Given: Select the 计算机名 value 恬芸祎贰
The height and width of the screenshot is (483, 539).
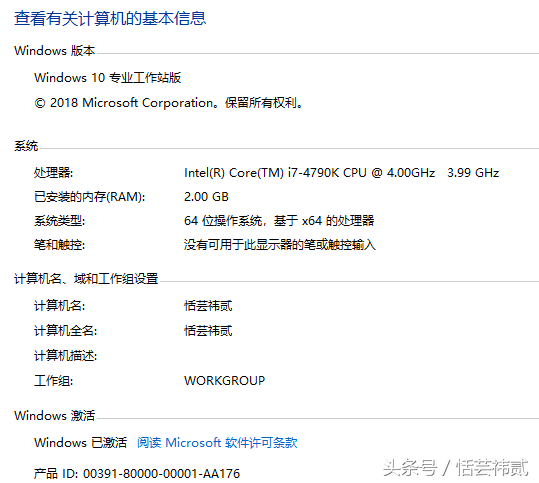Looking at the screenshot, I should point(208,306).
